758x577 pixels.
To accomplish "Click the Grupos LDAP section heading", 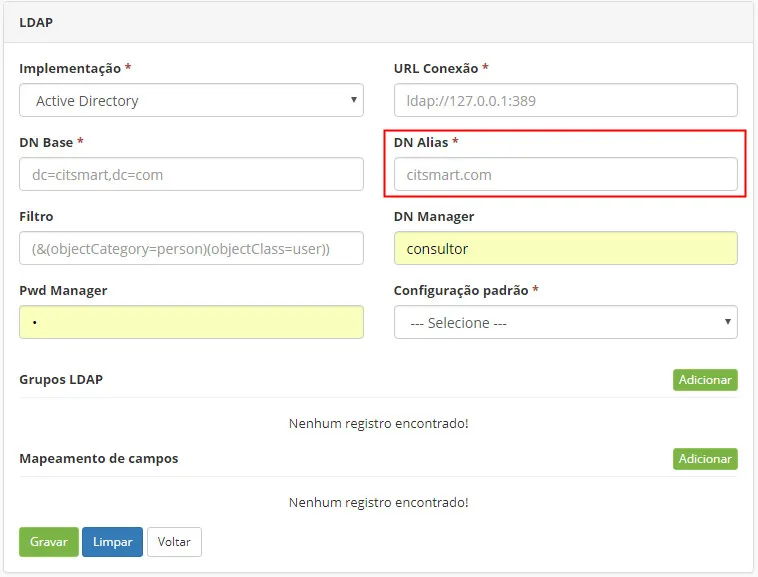I will 61,379.
